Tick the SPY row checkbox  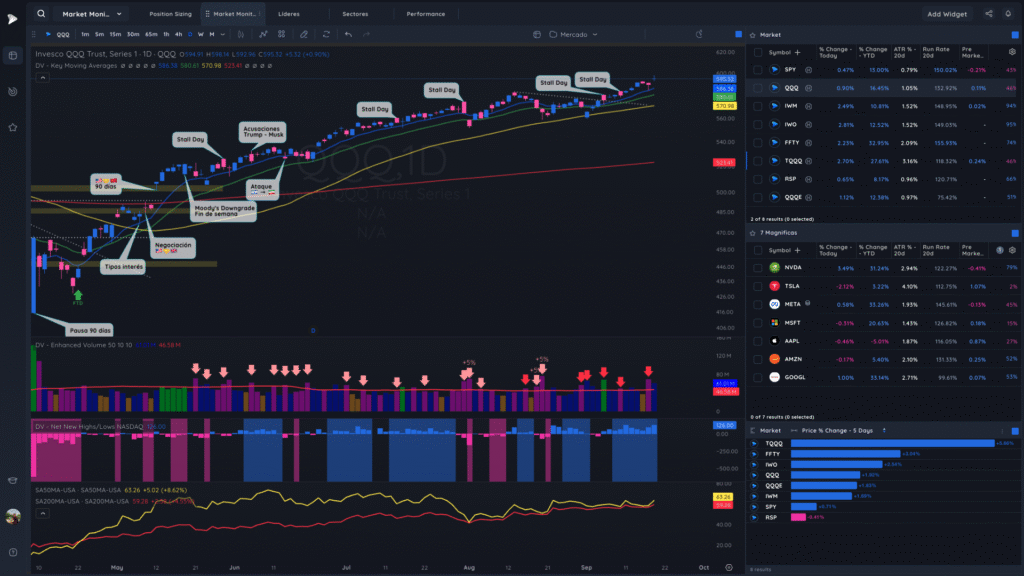point(758,70)
